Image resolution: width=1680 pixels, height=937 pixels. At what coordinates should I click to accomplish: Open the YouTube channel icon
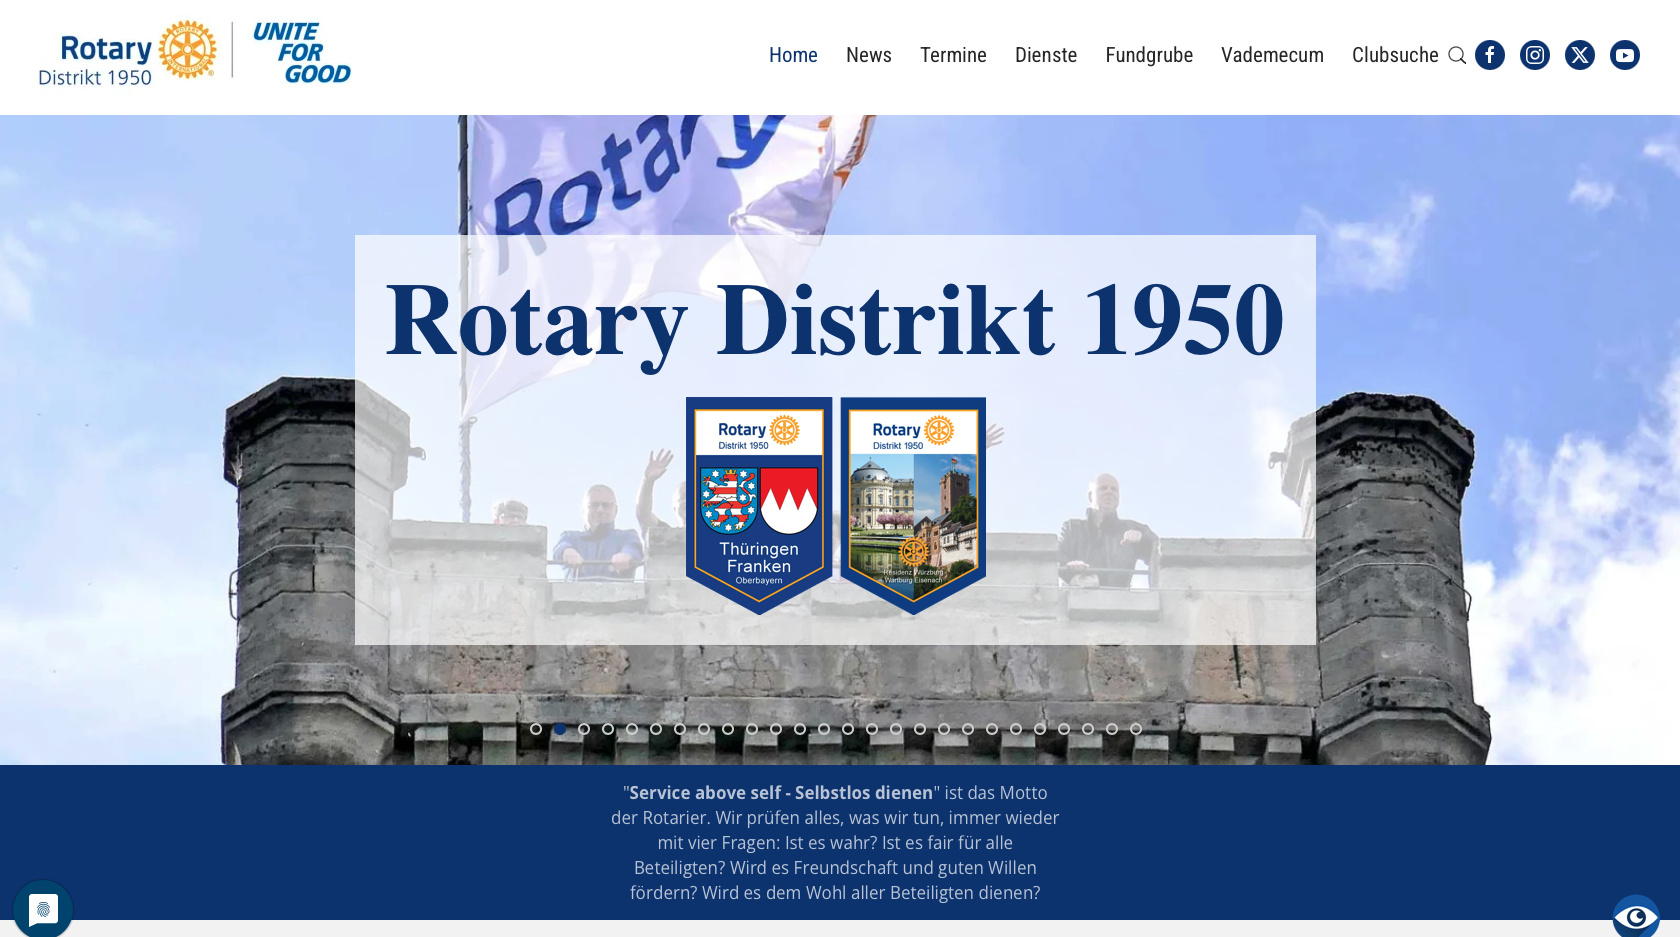[1624, 55]
